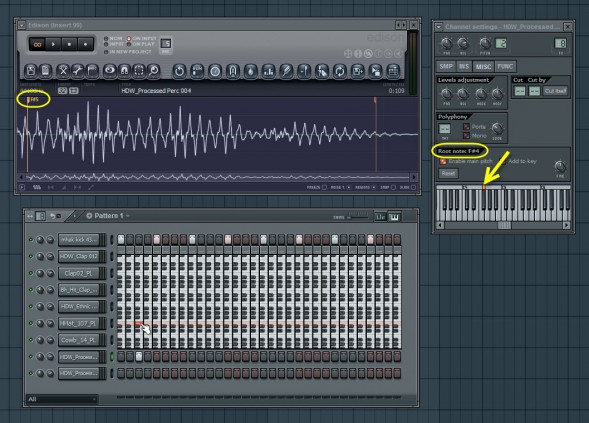Mute the mhak kick channel with its green LED

click(31, 239)
